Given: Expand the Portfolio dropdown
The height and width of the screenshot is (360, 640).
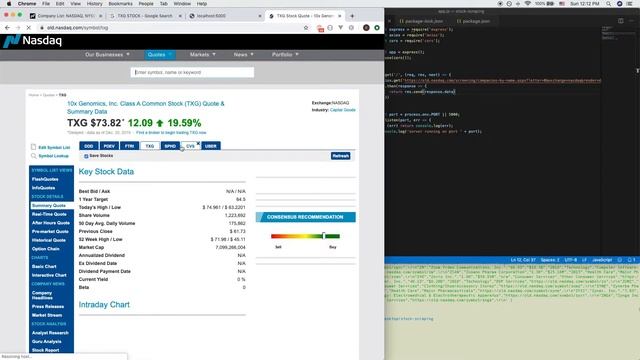Looking at the screenshot, I should tap(285, 55).
